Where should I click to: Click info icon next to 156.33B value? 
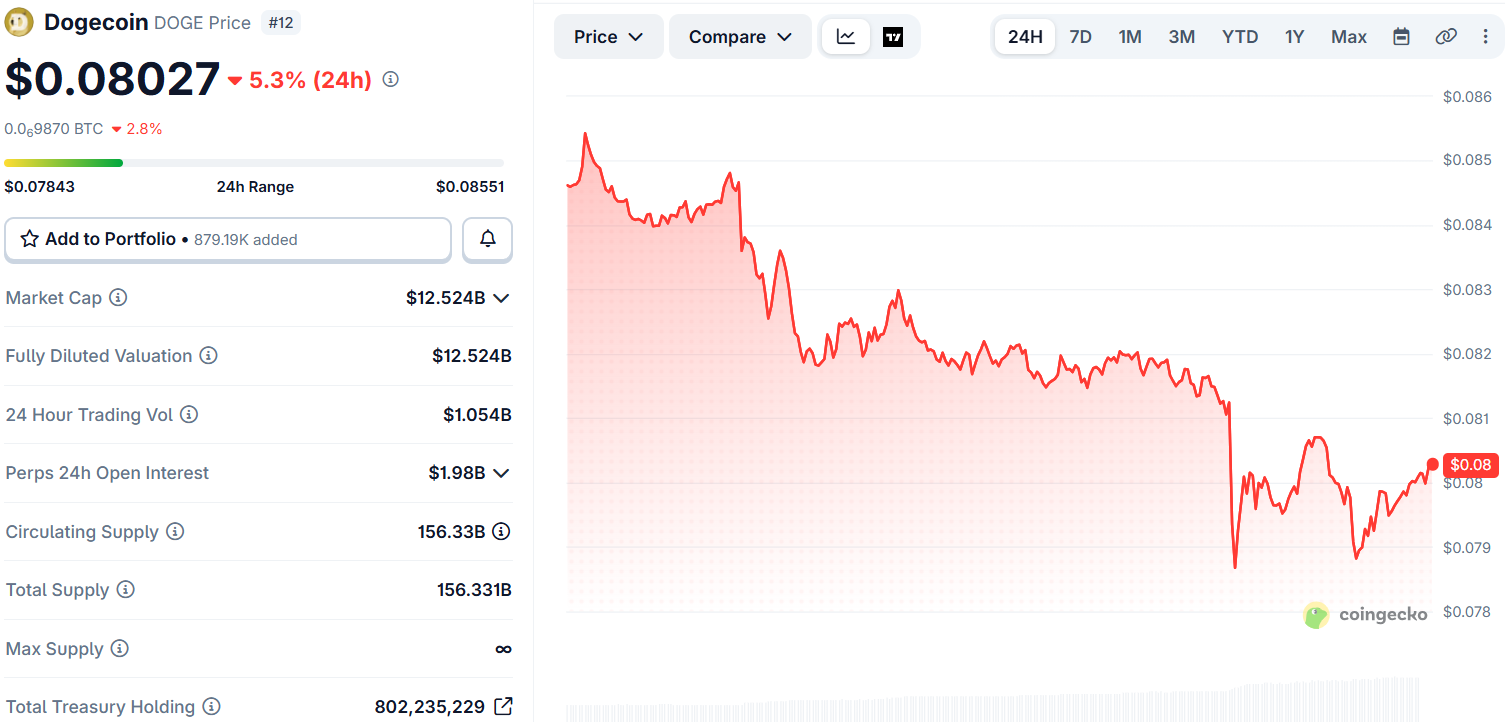point(502,531)
